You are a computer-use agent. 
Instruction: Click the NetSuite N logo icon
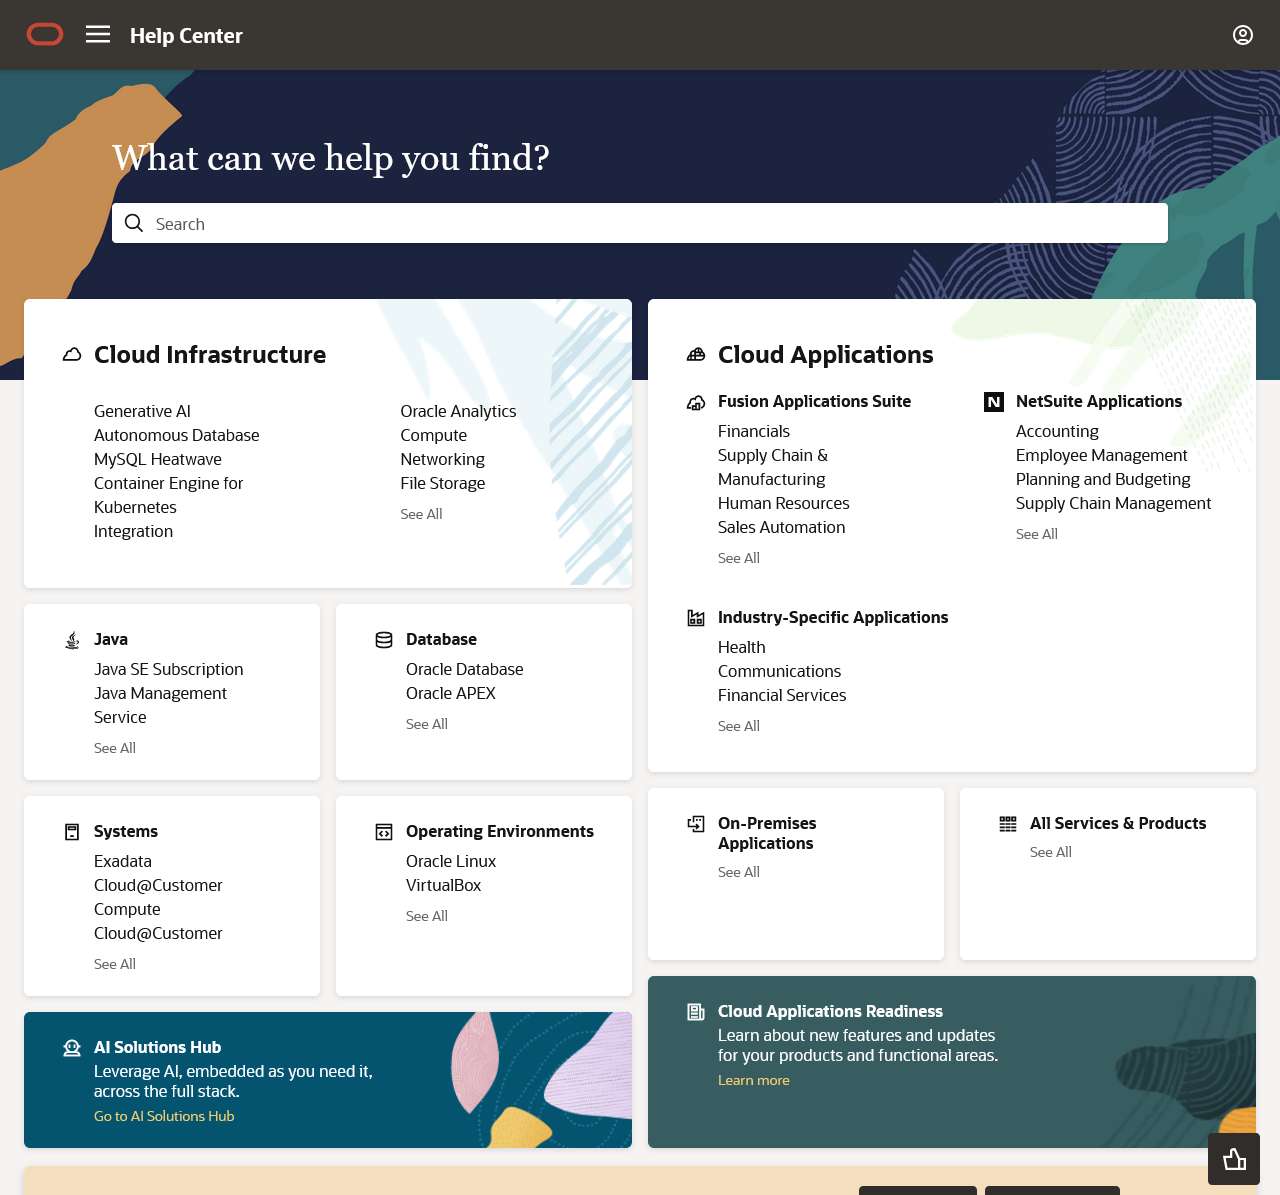(994, 402)
